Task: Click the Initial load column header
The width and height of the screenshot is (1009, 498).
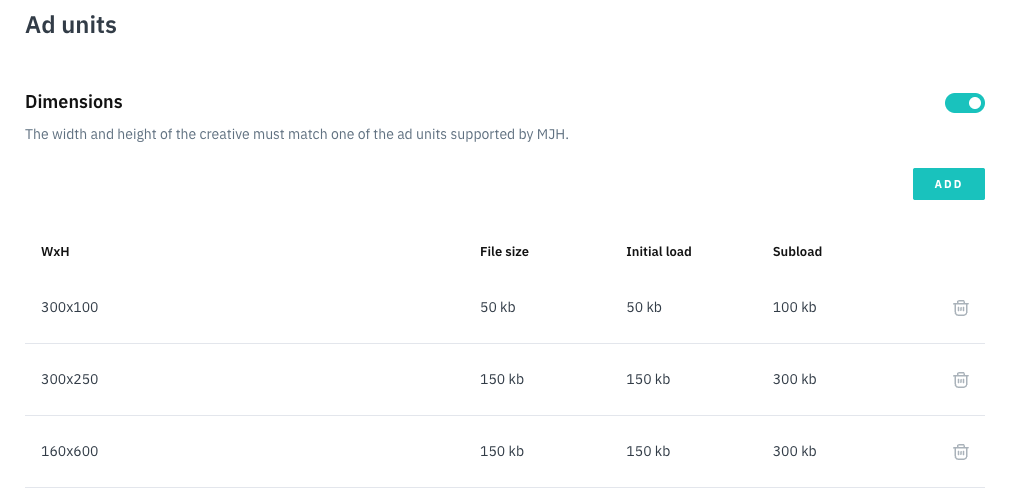Action: [658, 252]
